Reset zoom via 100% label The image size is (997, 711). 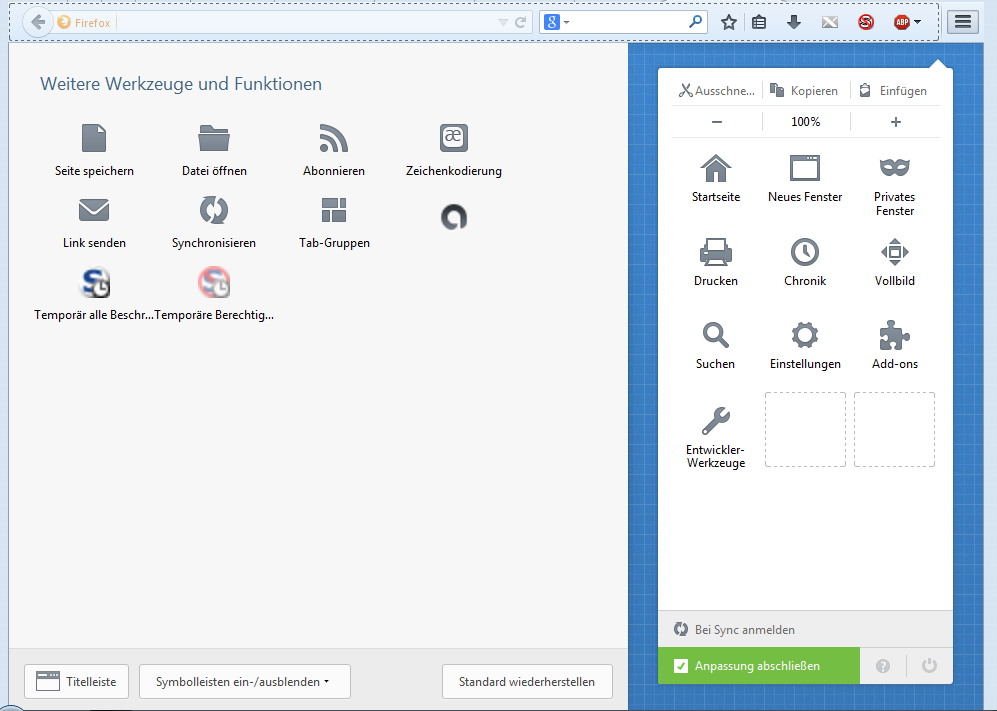click(806, 122)
